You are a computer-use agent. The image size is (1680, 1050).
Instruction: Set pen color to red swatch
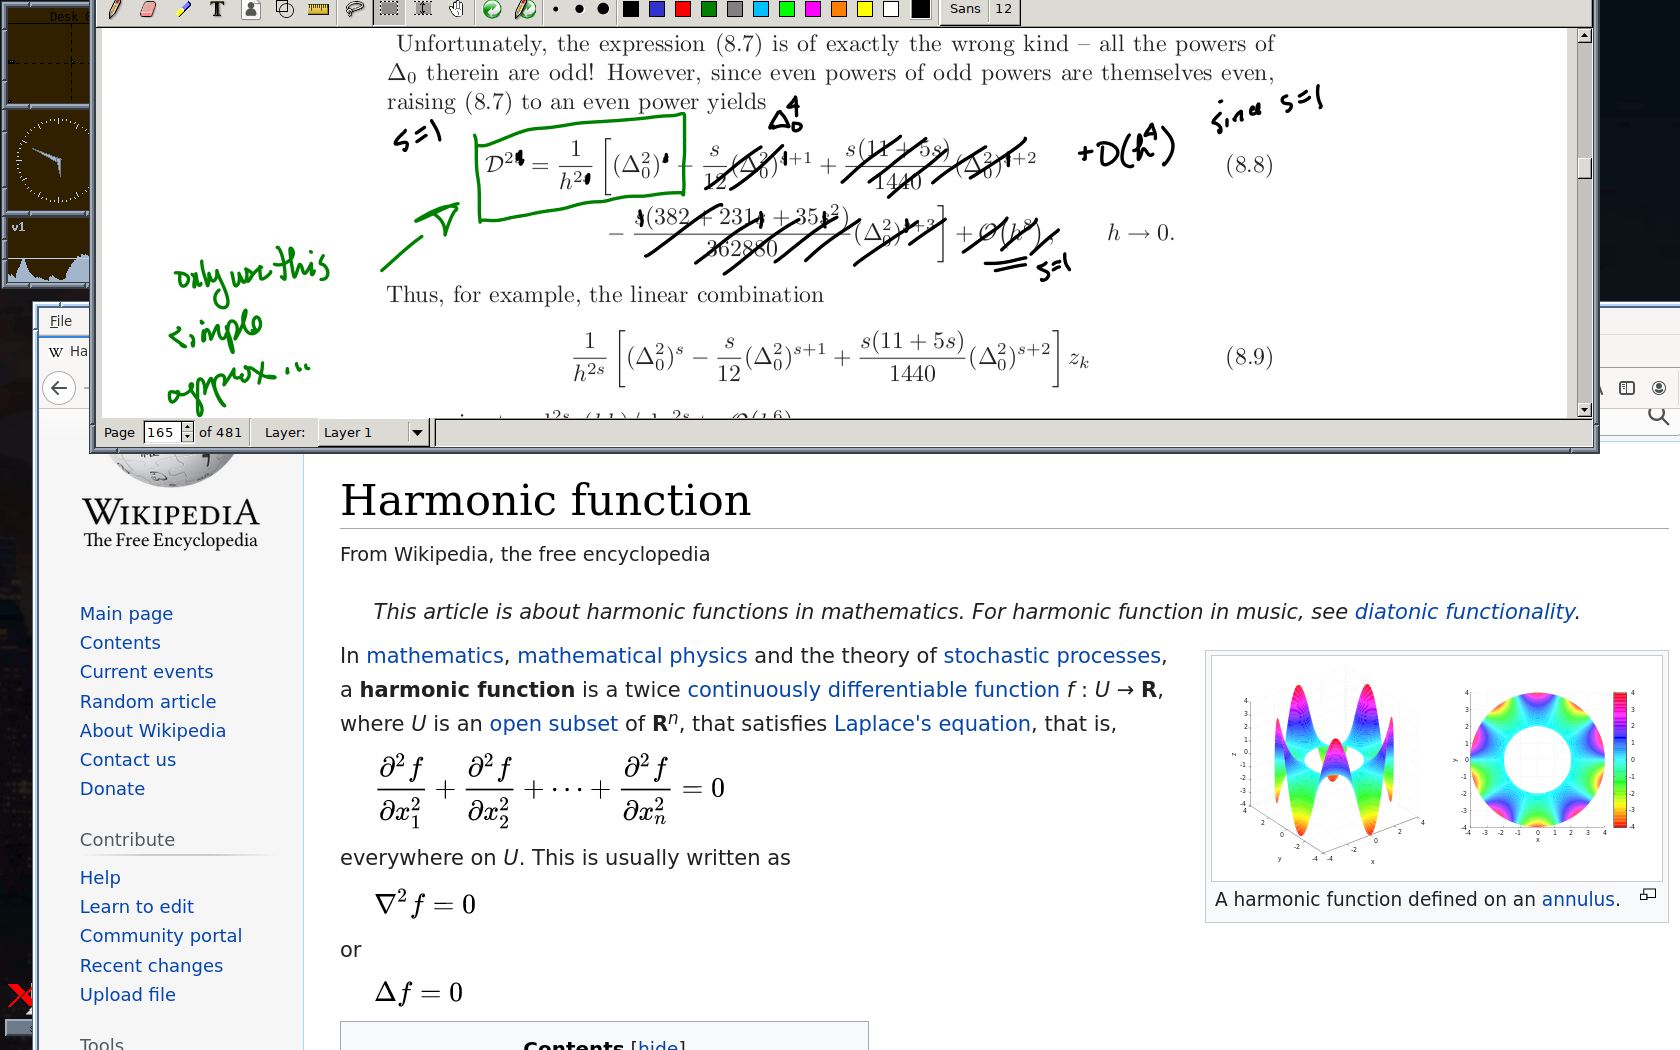pyautogui.click(x=683, y=10)
